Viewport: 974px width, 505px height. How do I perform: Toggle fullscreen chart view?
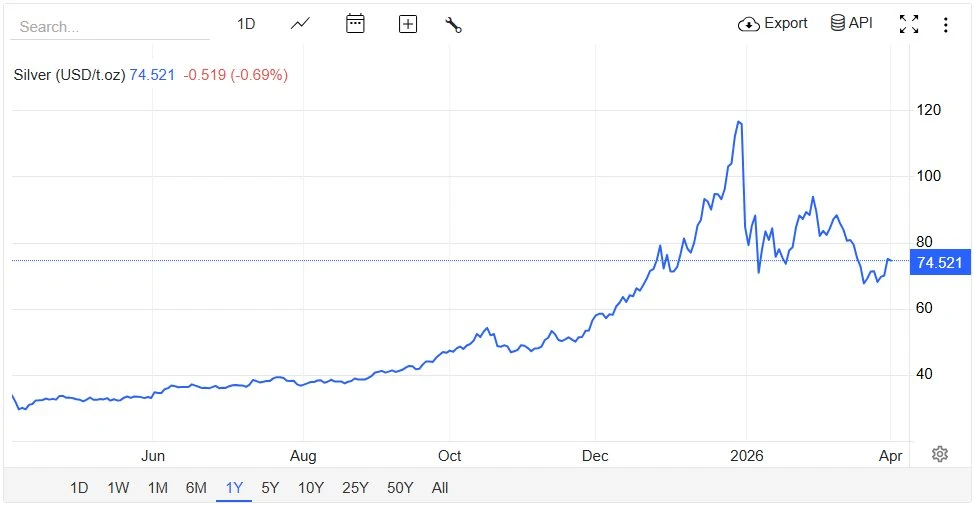click(909, 24)
